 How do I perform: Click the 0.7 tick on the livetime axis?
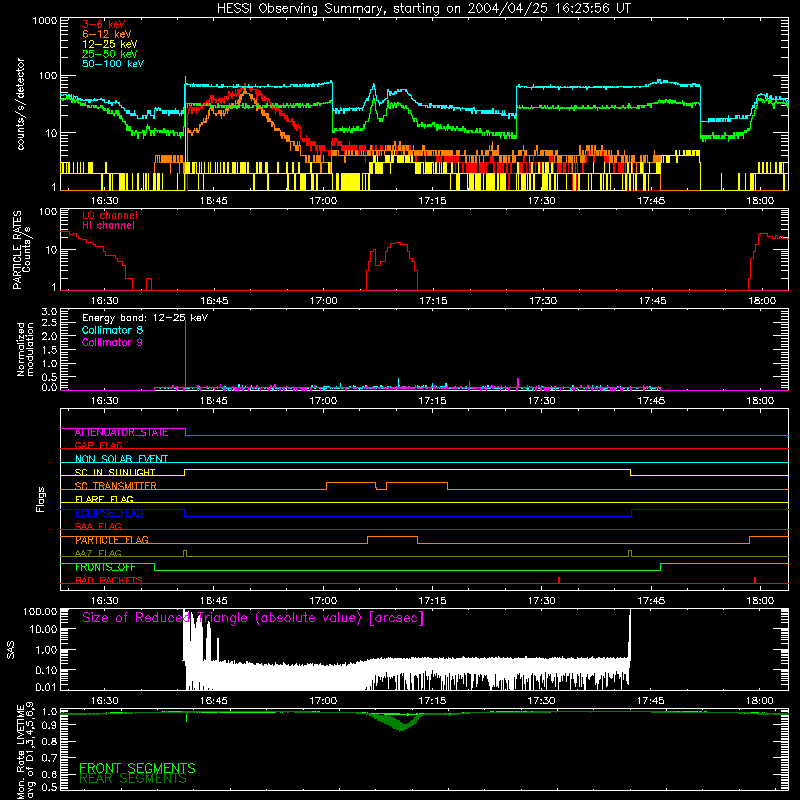click(x=49, y=757)
